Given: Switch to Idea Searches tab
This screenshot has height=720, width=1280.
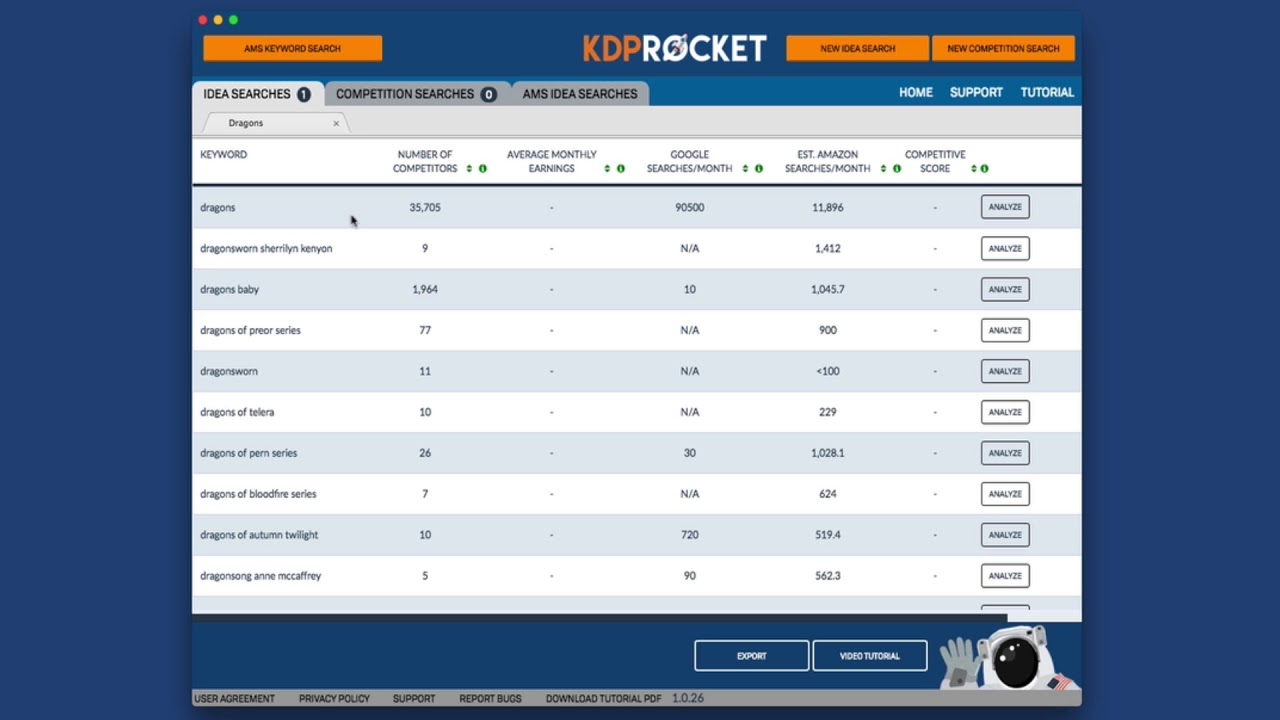Looking at the screenshot, I should [x=257, y=94].
